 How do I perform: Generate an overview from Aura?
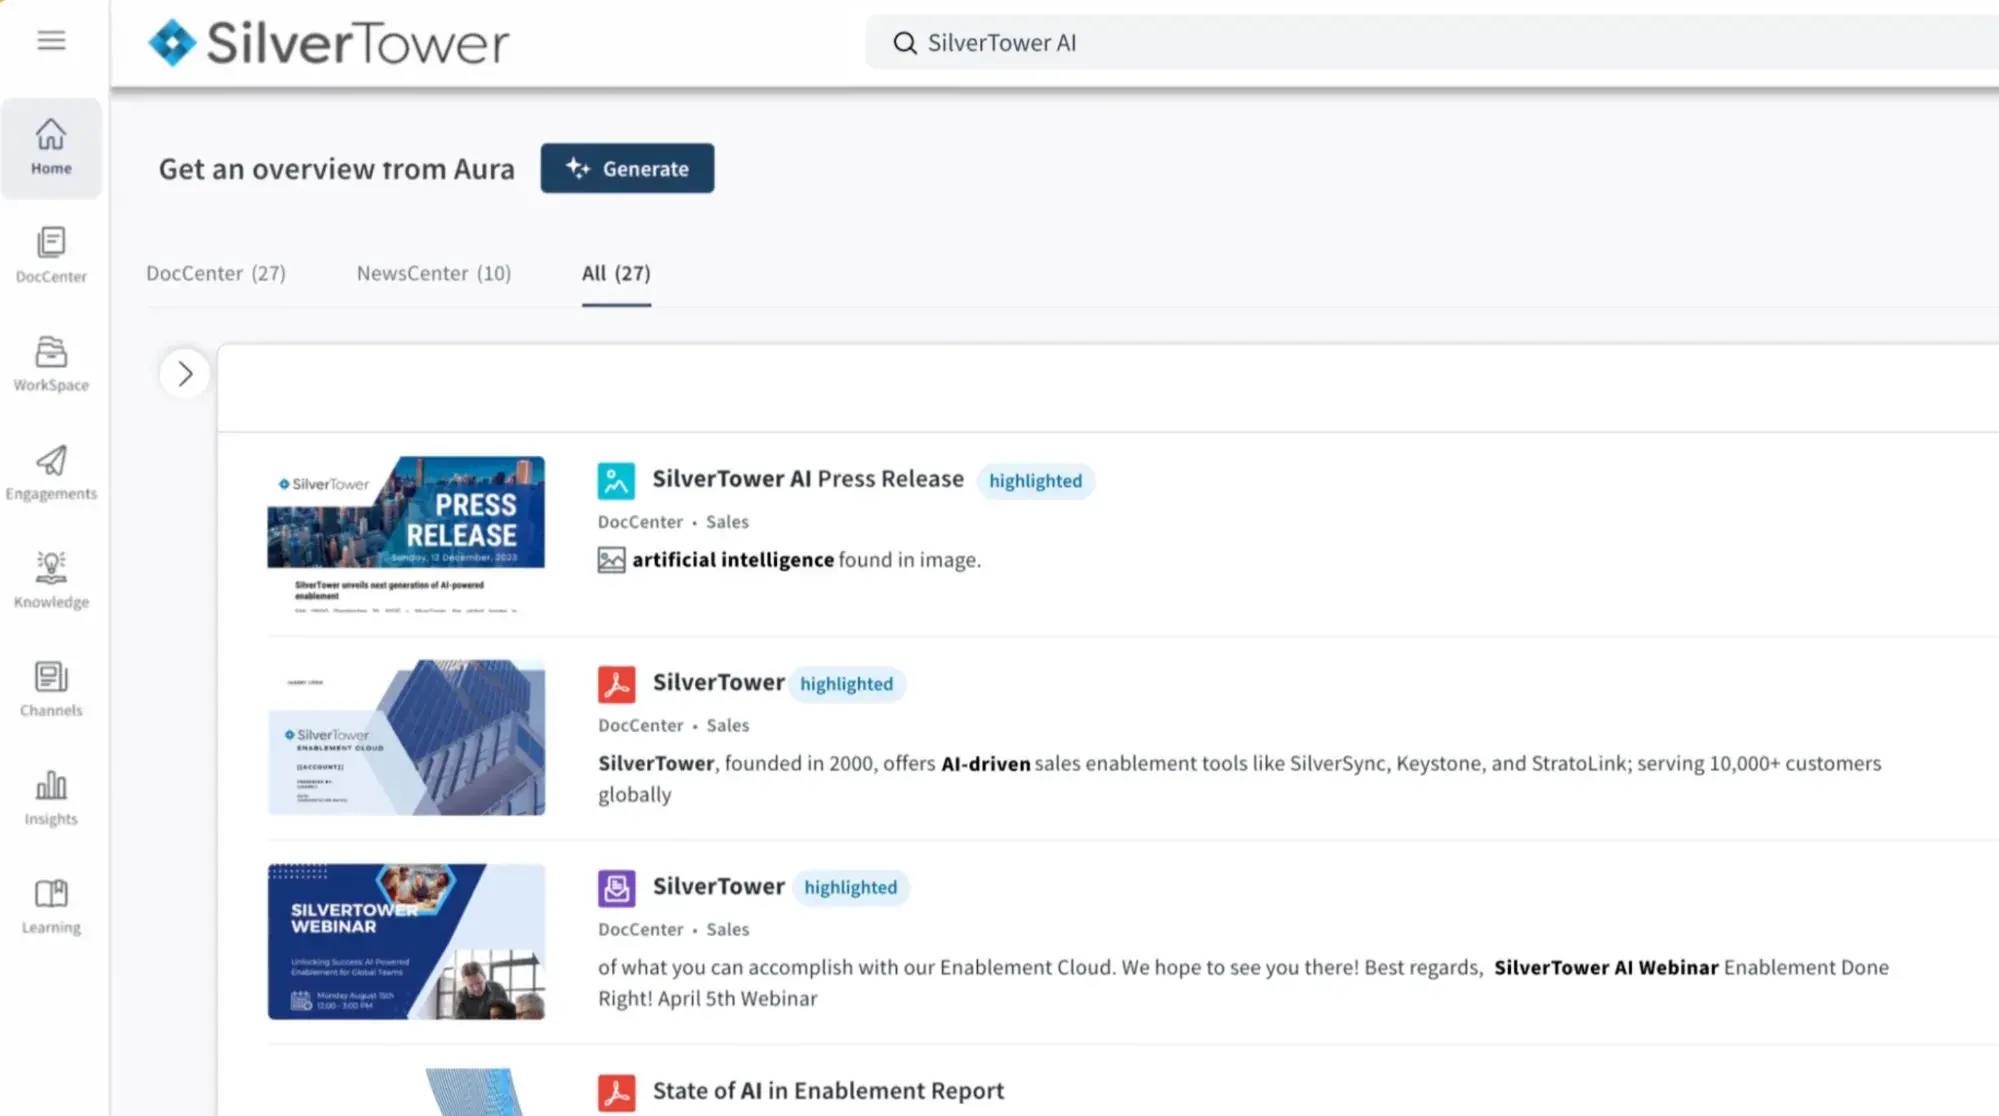click(x=627, y=168)
